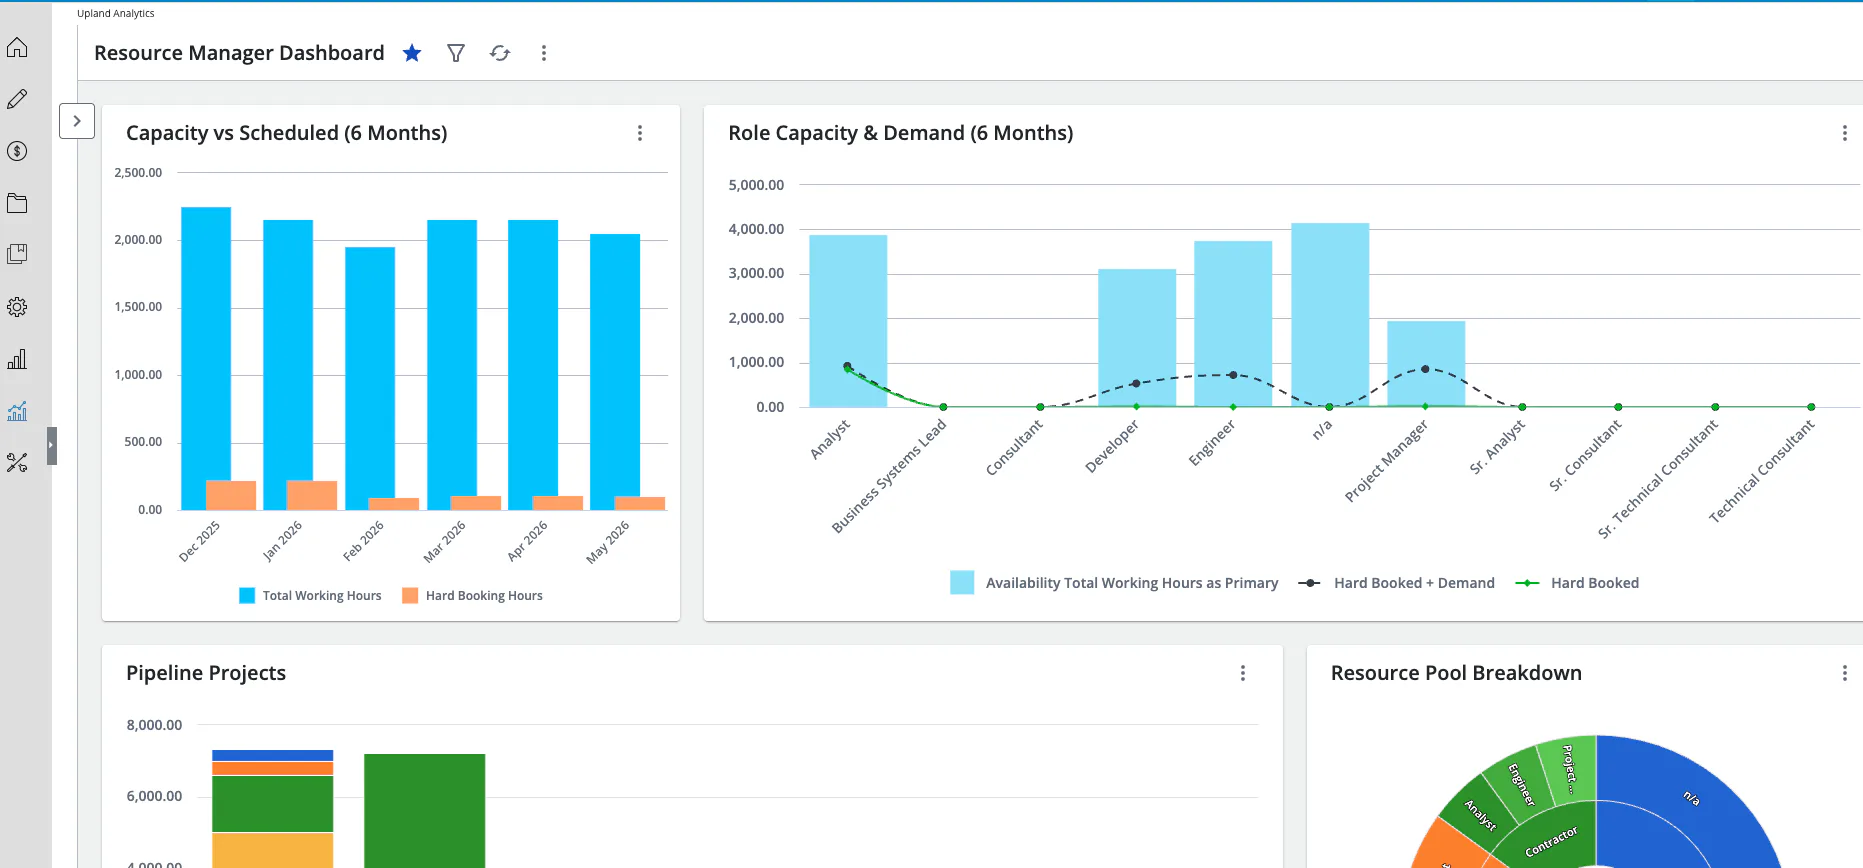
Task: Toggle Total Working Hours legend series
Action: point(311,596)
